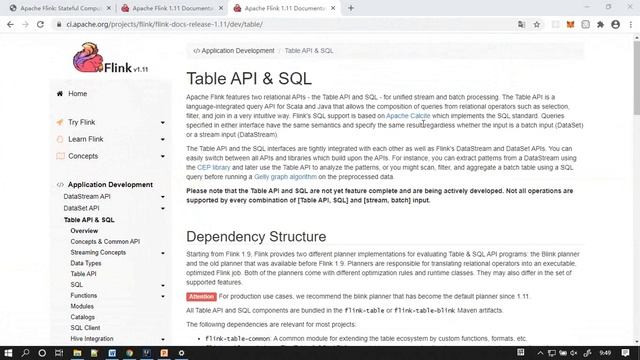Click the address bar URL field
This screenshot has width=640, height=360.
(286, 24)
